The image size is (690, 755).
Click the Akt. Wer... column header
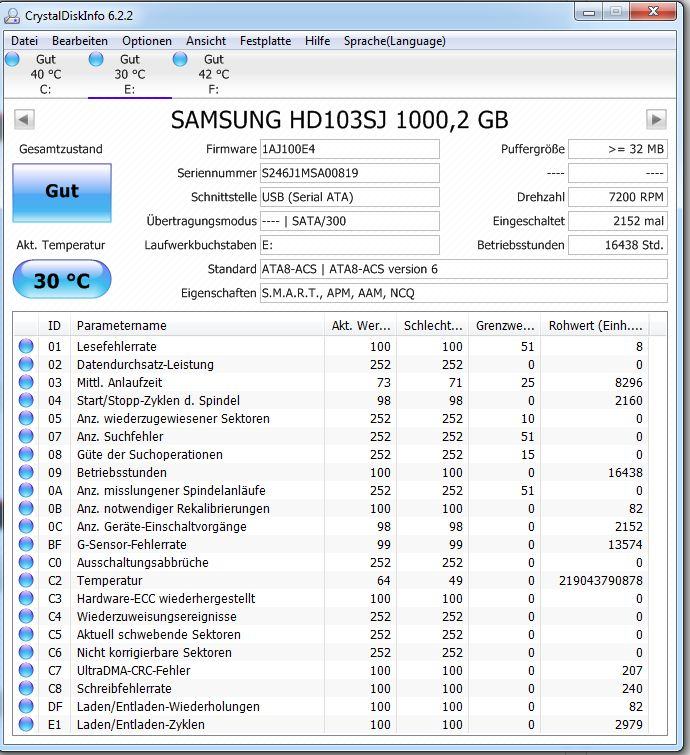pyautogui.click(x=360, y=325)
